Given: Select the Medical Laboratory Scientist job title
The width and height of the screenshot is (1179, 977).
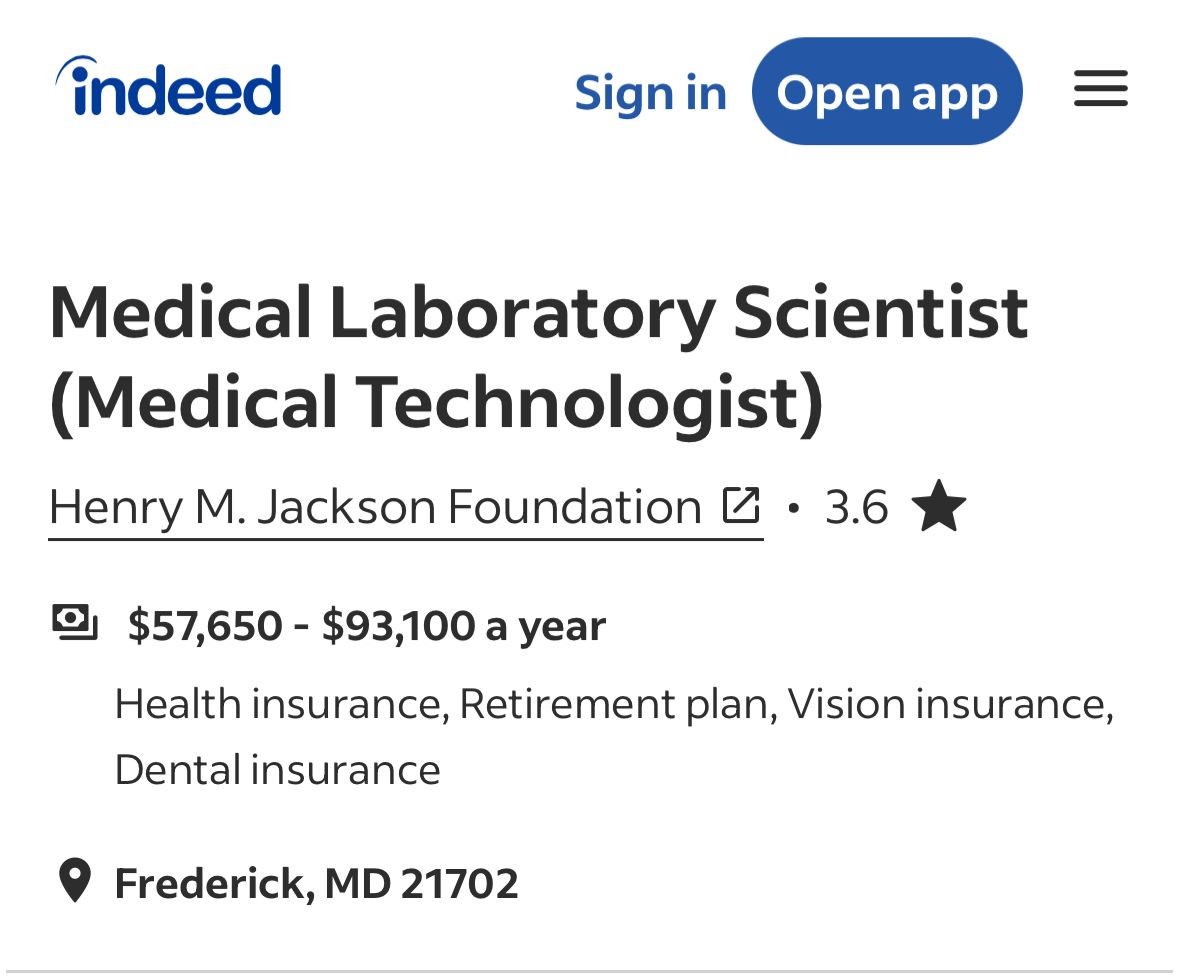Looking at the screenshot, I should click(538, 312).
